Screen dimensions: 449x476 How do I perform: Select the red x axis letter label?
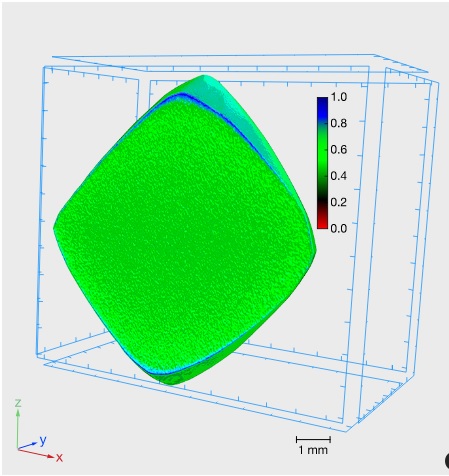click(59, 458)
